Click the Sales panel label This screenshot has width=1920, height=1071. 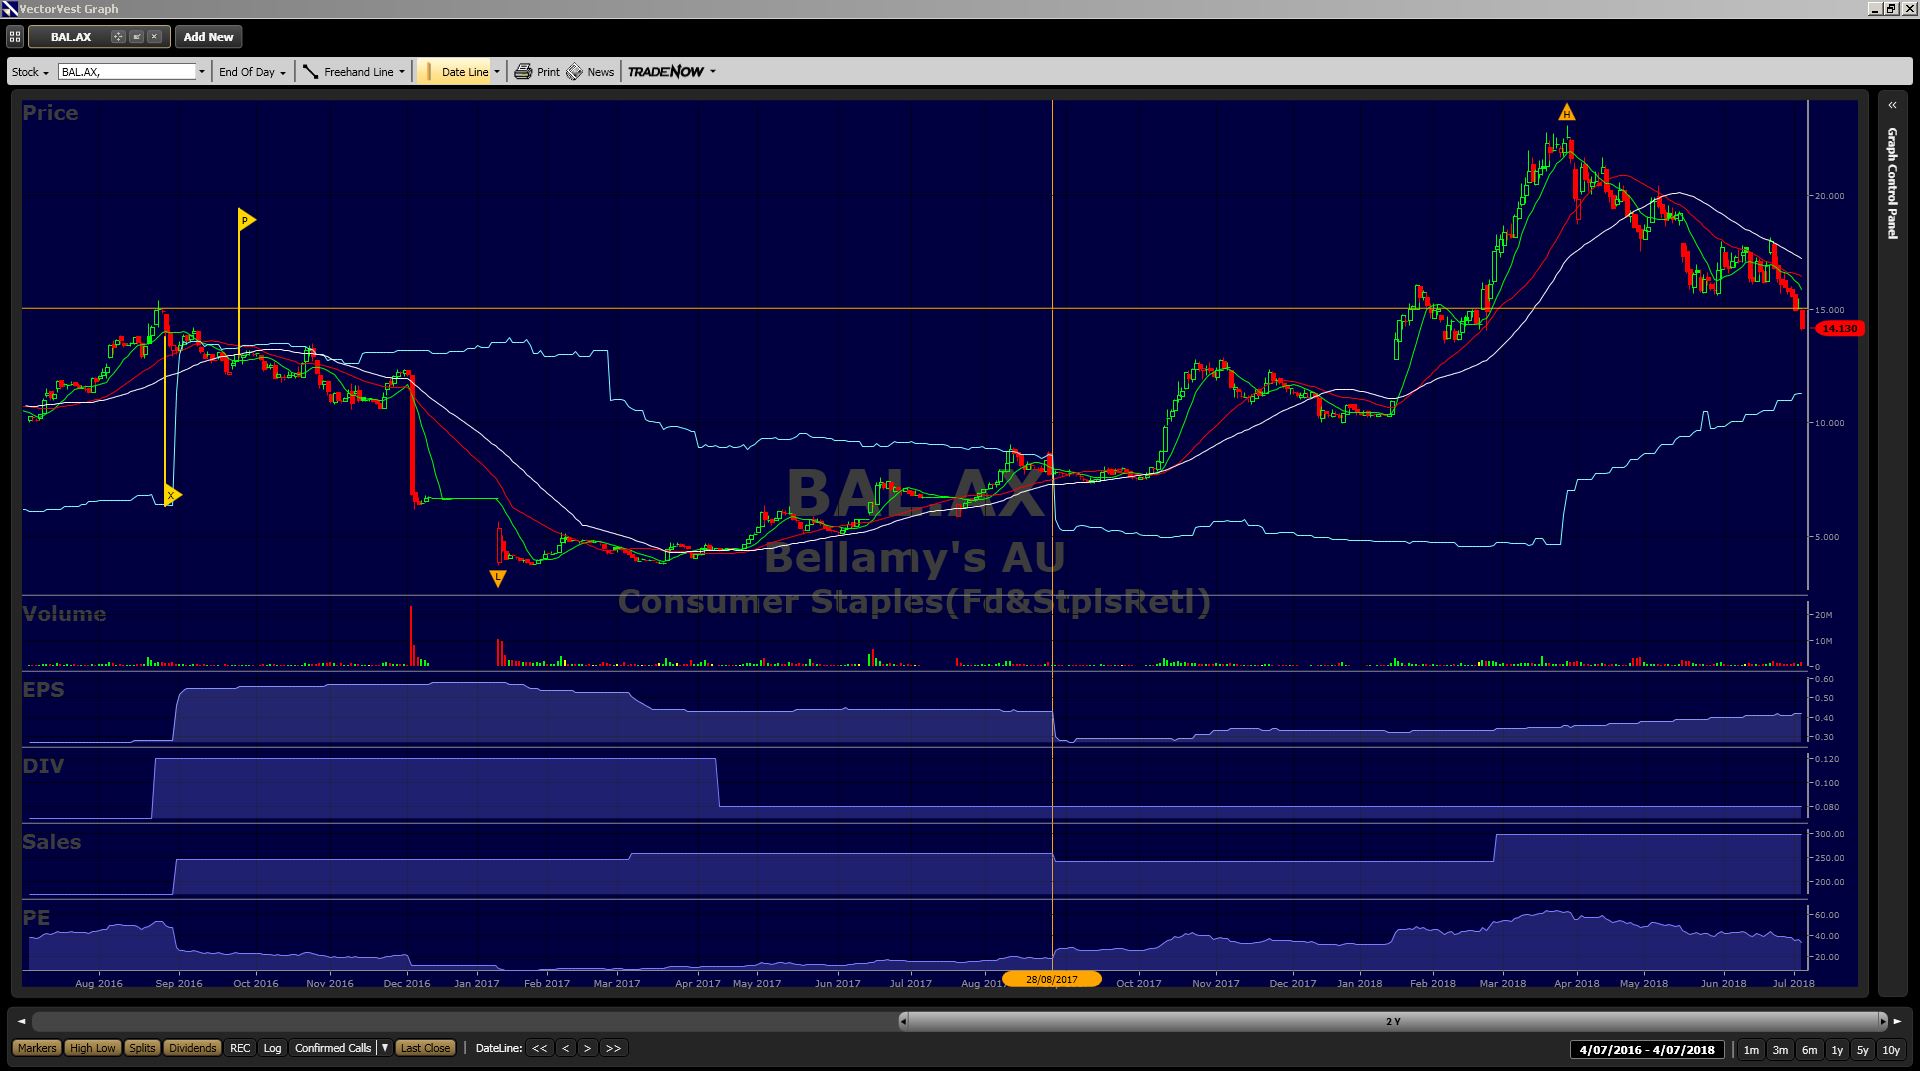tap(52, 842)
